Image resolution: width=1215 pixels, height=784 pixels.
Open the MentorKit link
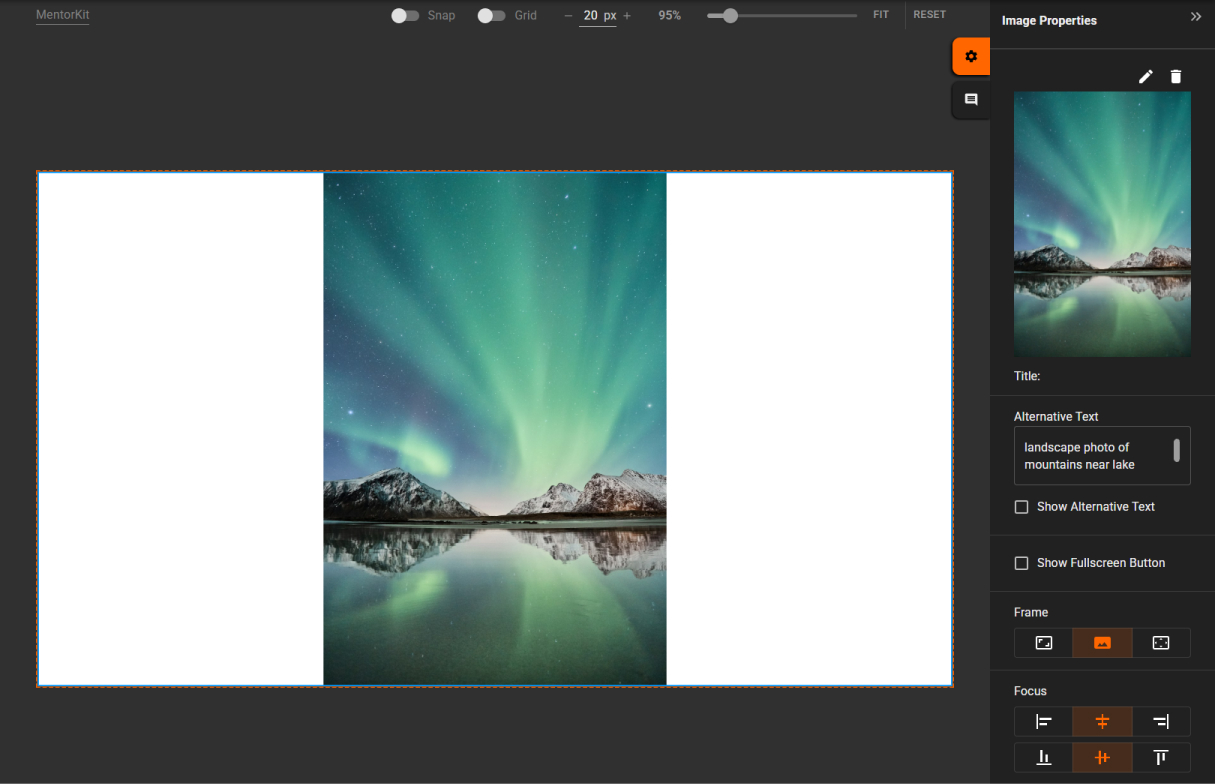point(62,15)
